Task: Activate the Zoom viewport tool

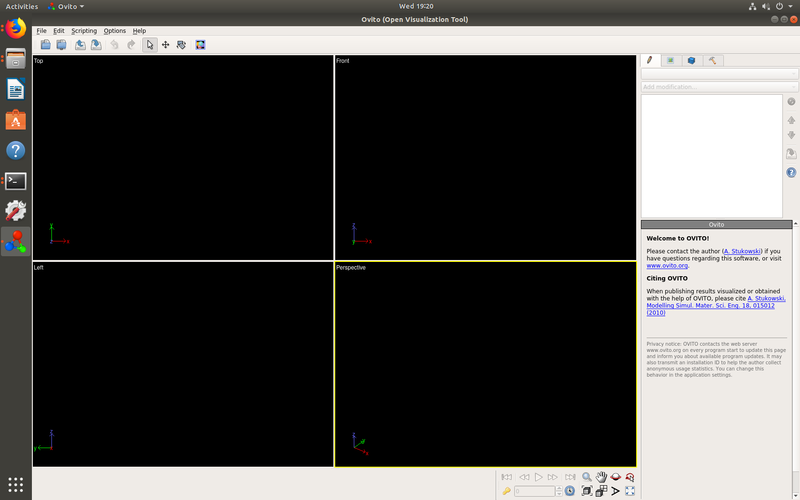Action: click(x=587, y=477)
